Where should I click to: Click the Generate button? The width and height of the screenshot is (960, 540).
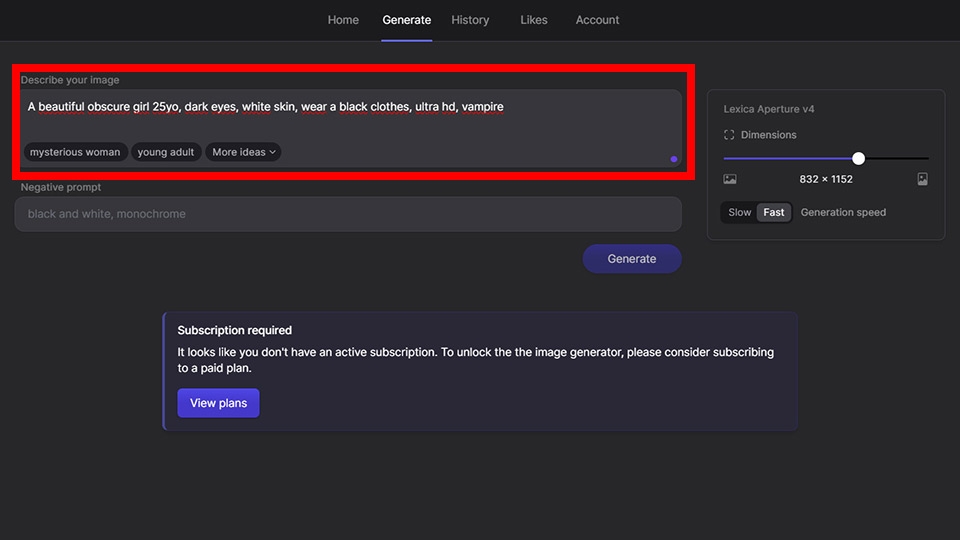pyautogui.click(x=632, y=259)
